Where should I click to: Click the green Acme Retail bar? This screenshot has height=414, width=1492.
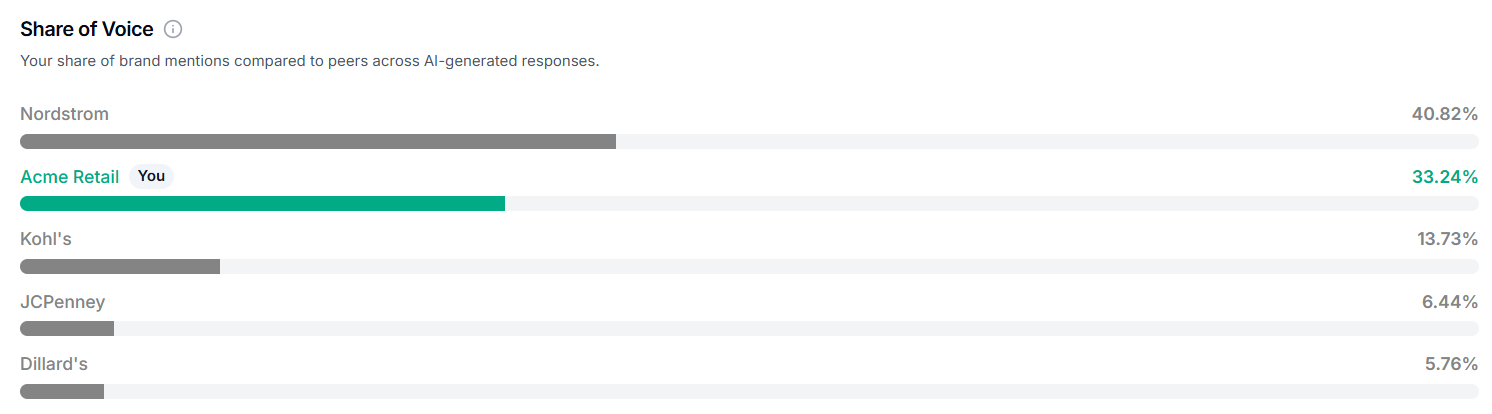(x=262, y=204)
